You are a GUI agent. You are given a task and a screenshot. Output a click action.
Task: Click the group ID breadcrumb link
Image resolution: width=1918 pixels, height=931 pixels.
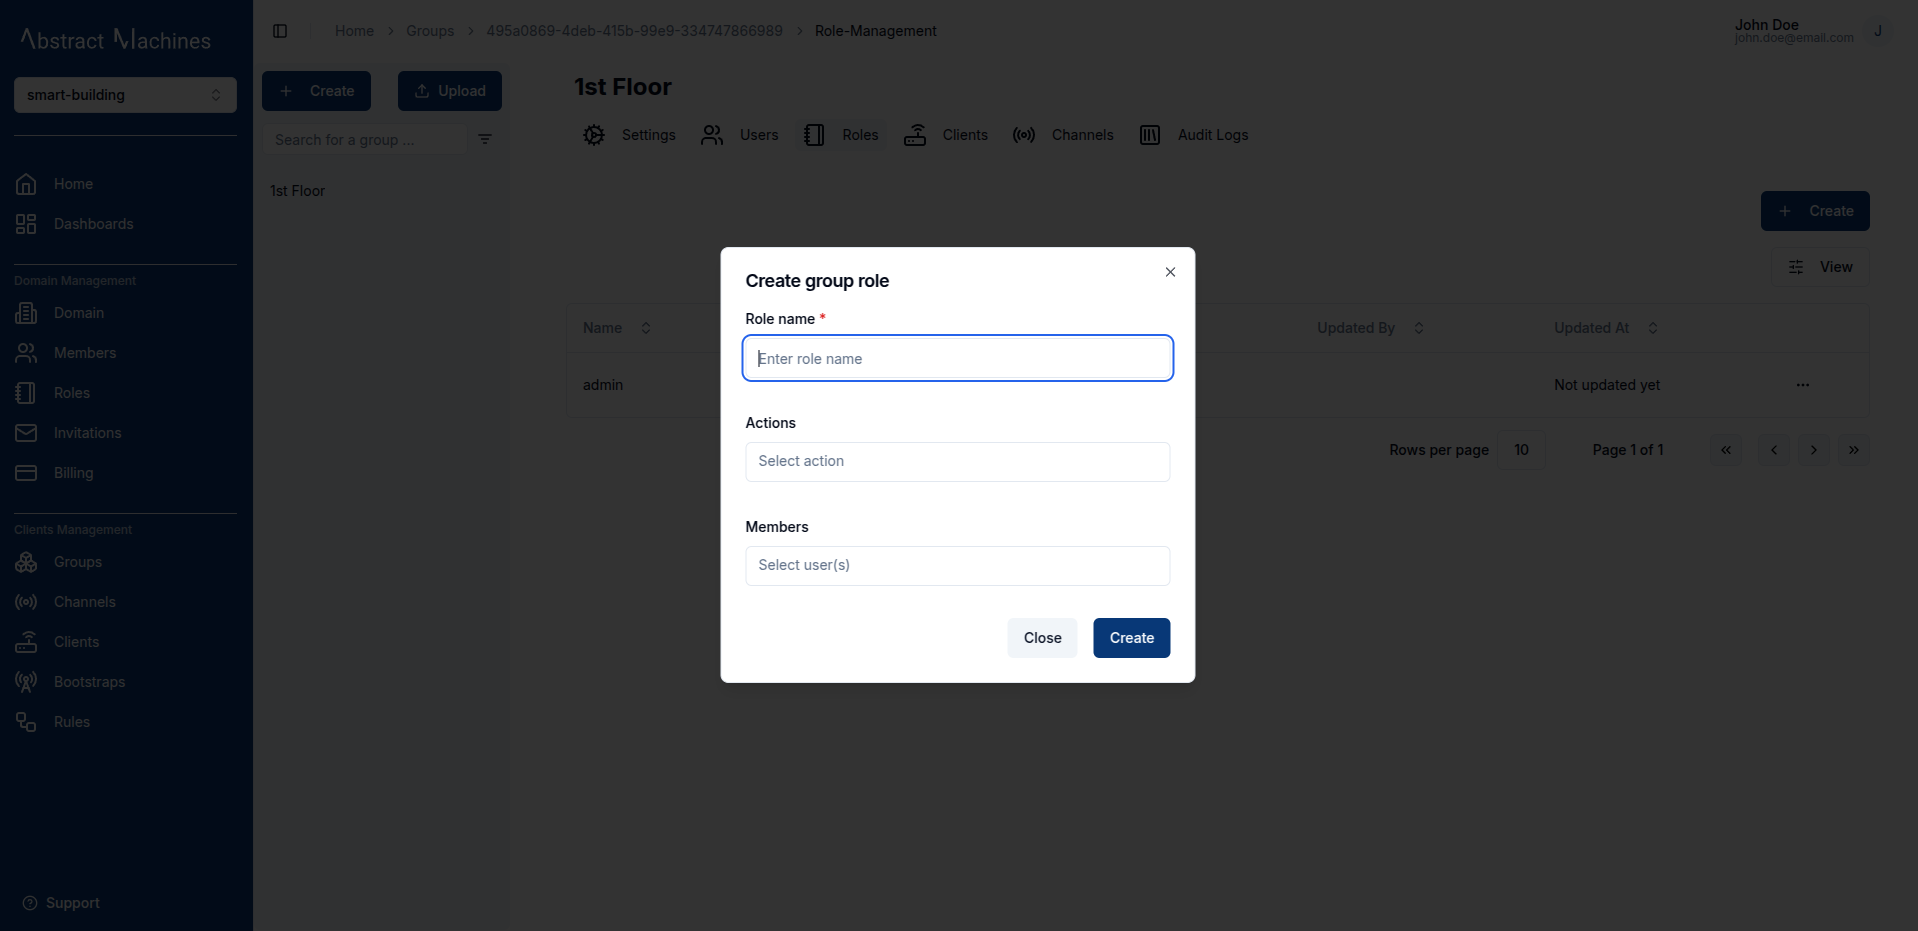[x=634, y=31]
